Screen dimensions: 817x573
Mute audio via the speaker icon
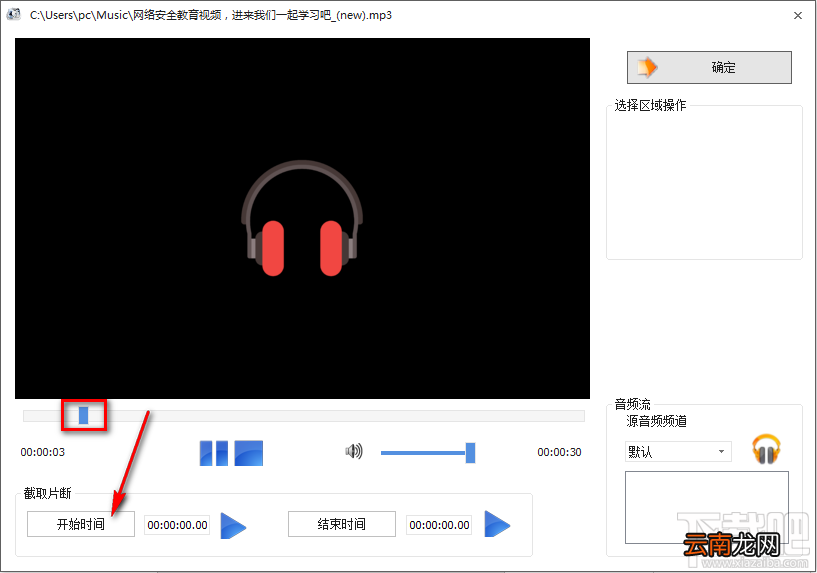pos(354,451)
